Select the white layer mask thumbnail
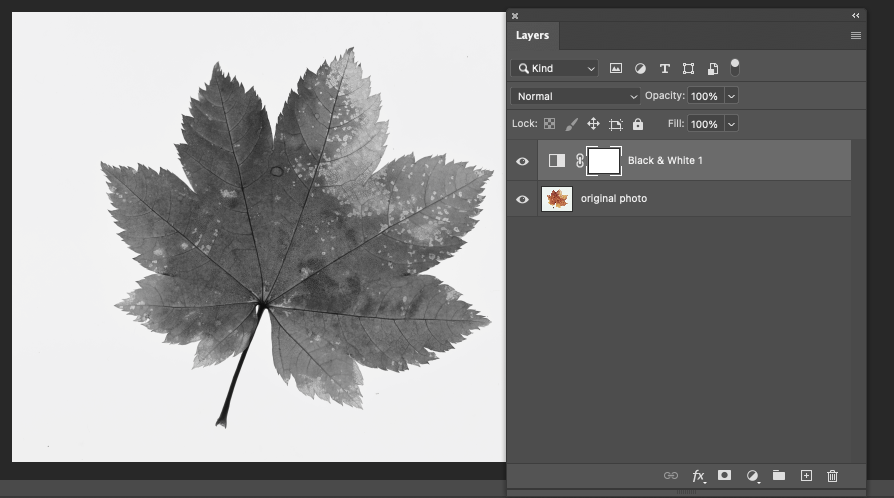The width and height of the screenshot is (894, 498). point(604,160)
